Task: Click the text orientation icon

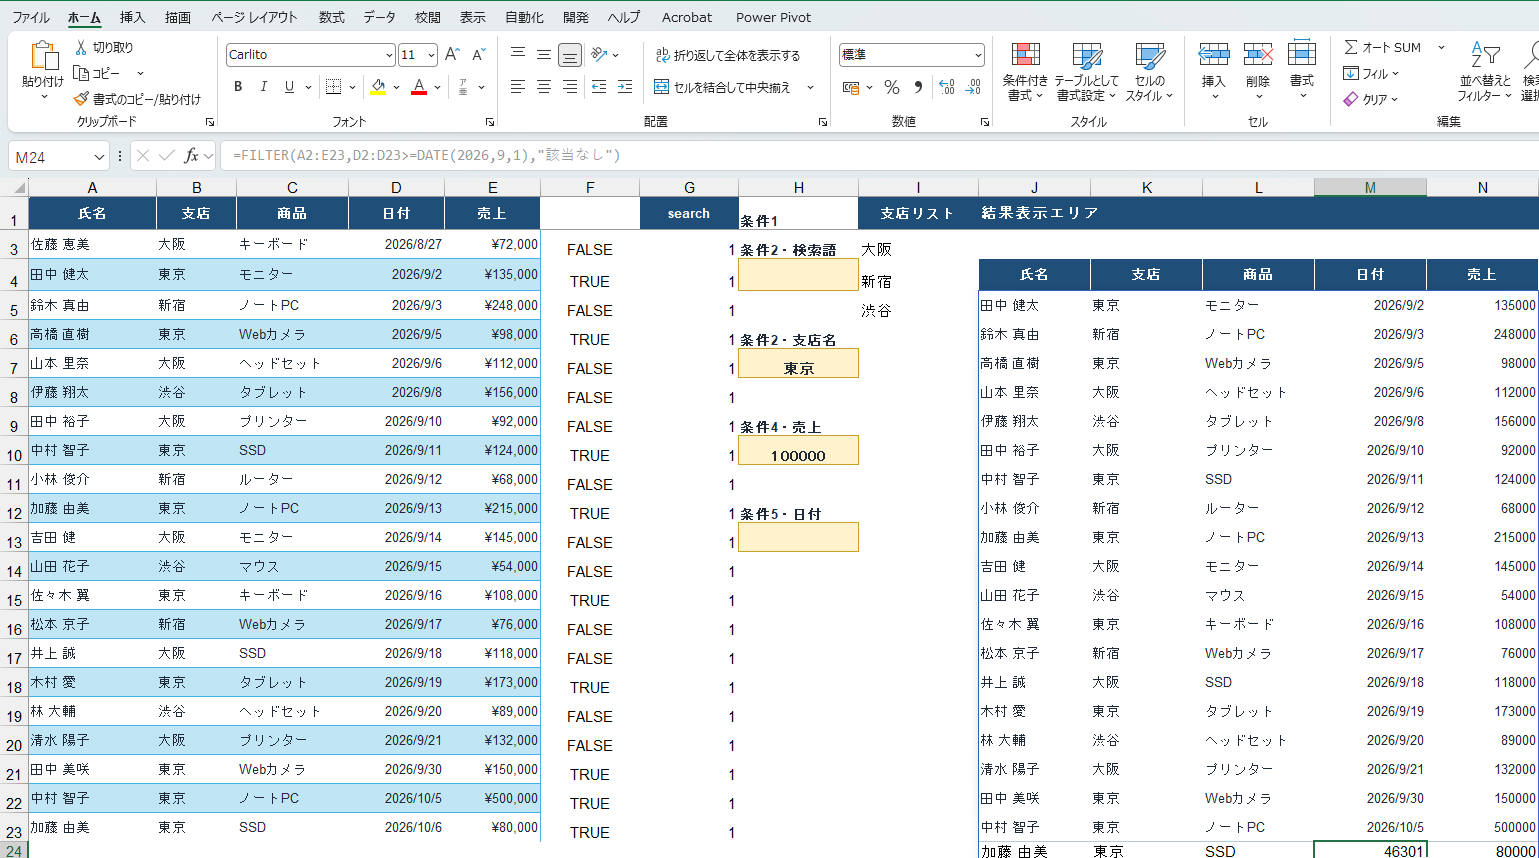Action: tap(598, 55)
